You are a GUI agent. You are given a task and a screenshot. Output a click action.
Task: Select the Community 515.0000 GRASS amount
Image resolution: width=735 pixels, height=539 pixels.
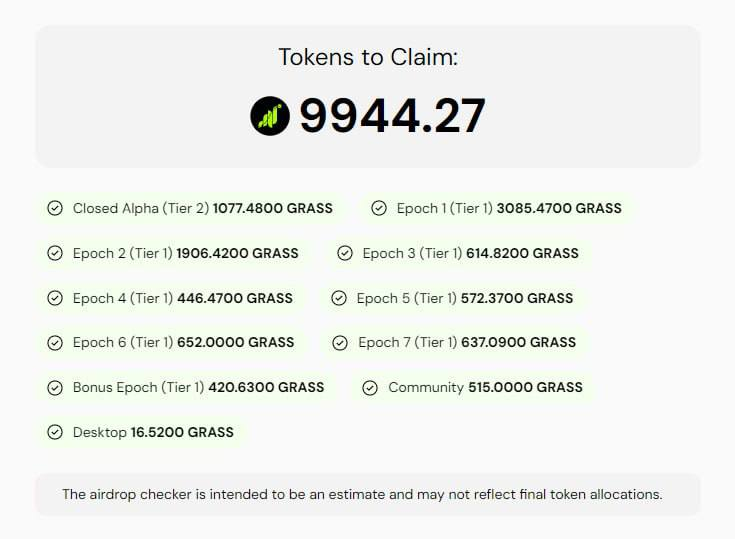point(525,388)
